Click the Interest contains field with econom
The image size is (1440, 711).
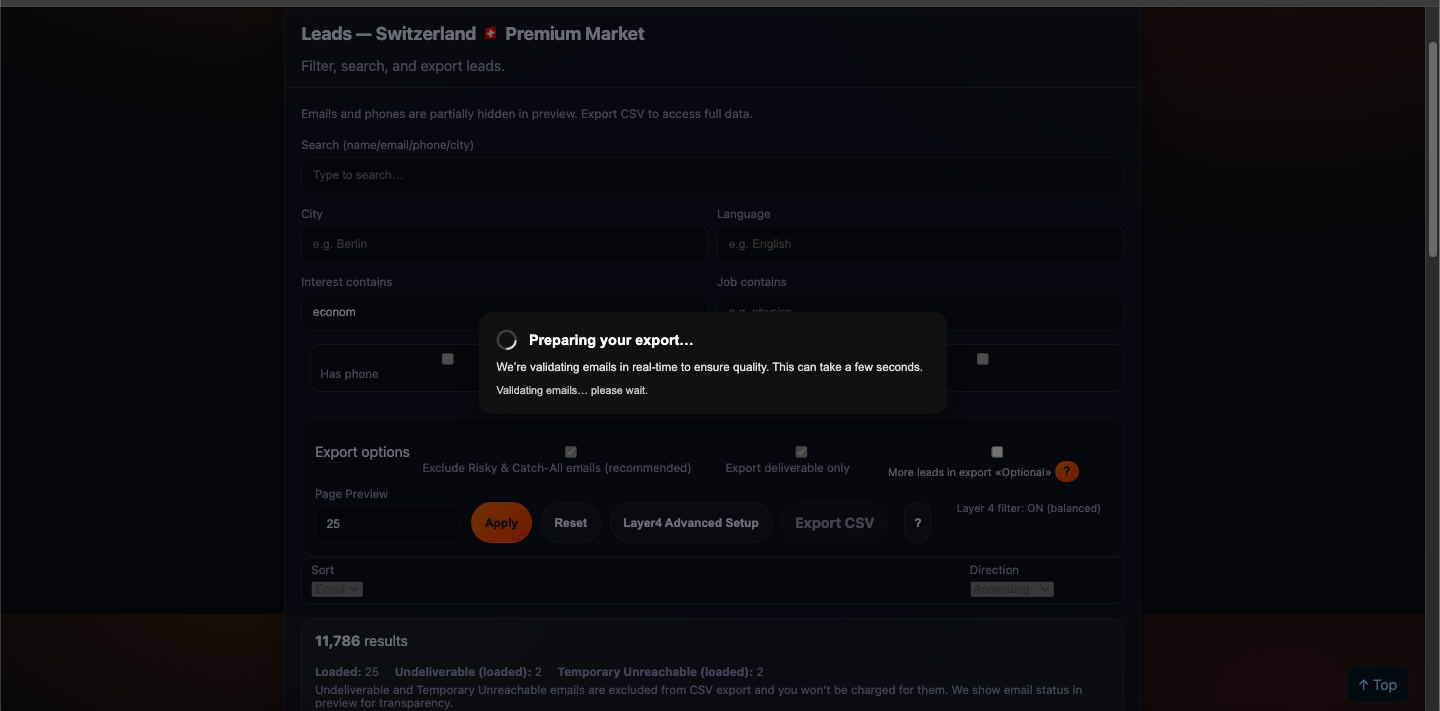[504, 312]
